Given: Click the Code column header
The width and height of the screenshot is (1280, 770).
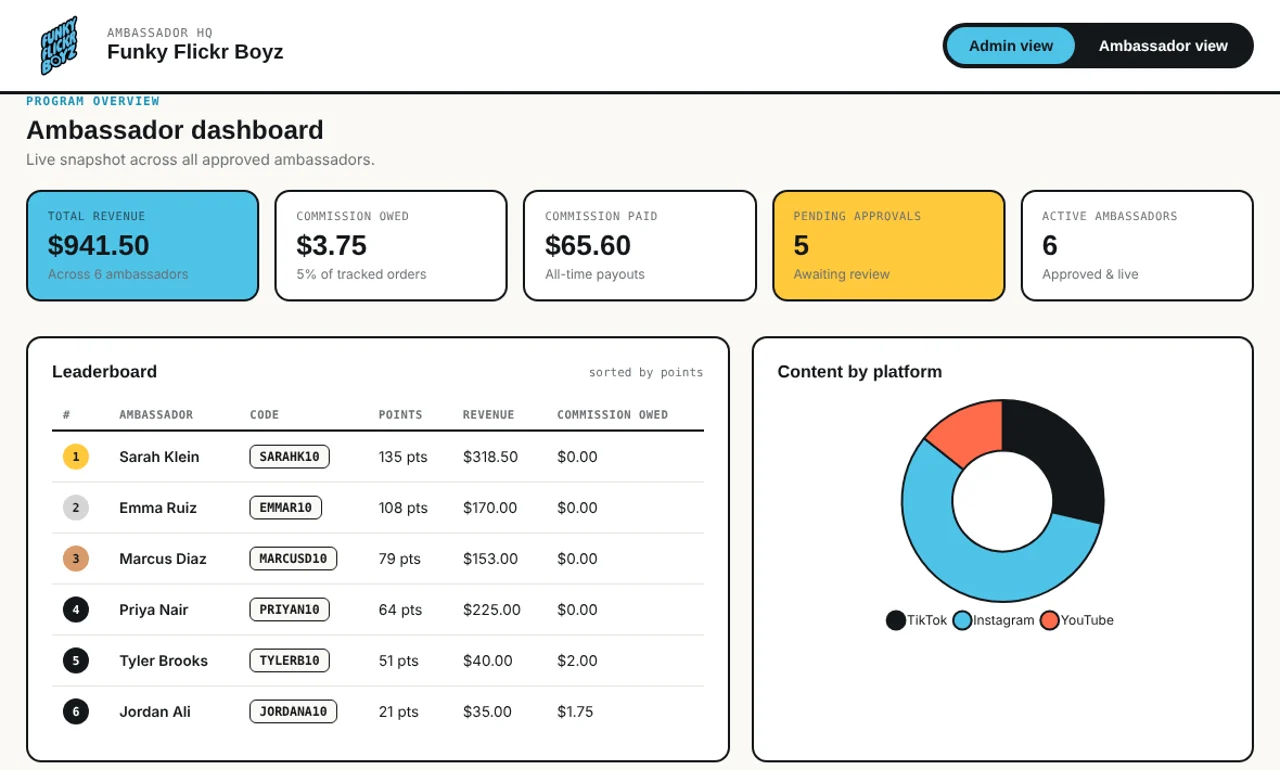Looking at the screenshot, I should point(264,415).
